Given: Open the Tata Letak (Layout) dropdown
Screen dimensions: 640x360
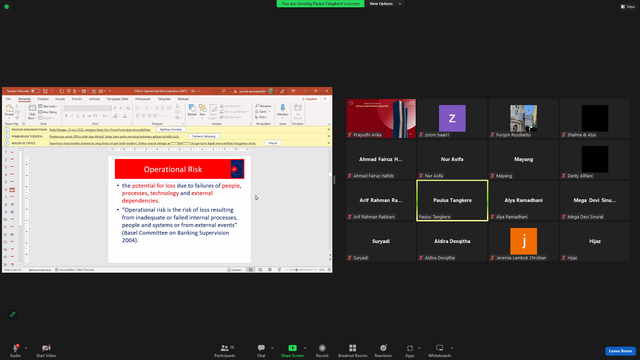Looking at the screenshot, I should coord(48,106).
